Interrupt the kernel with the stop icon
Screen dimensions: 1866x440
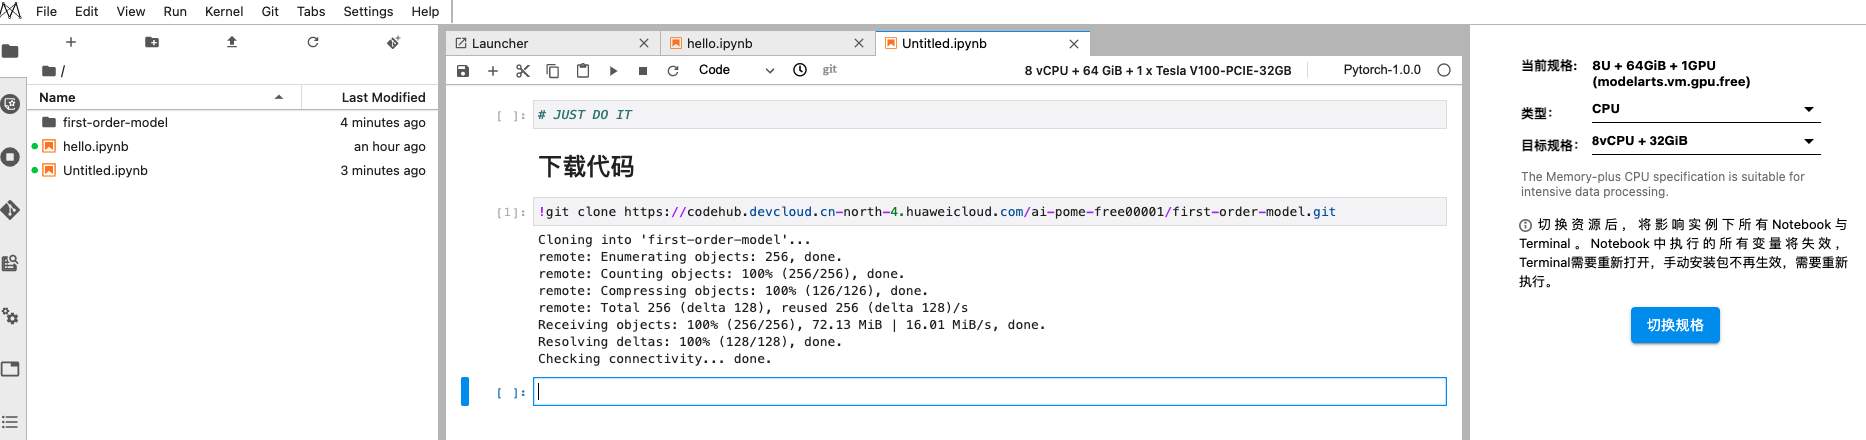643,71
